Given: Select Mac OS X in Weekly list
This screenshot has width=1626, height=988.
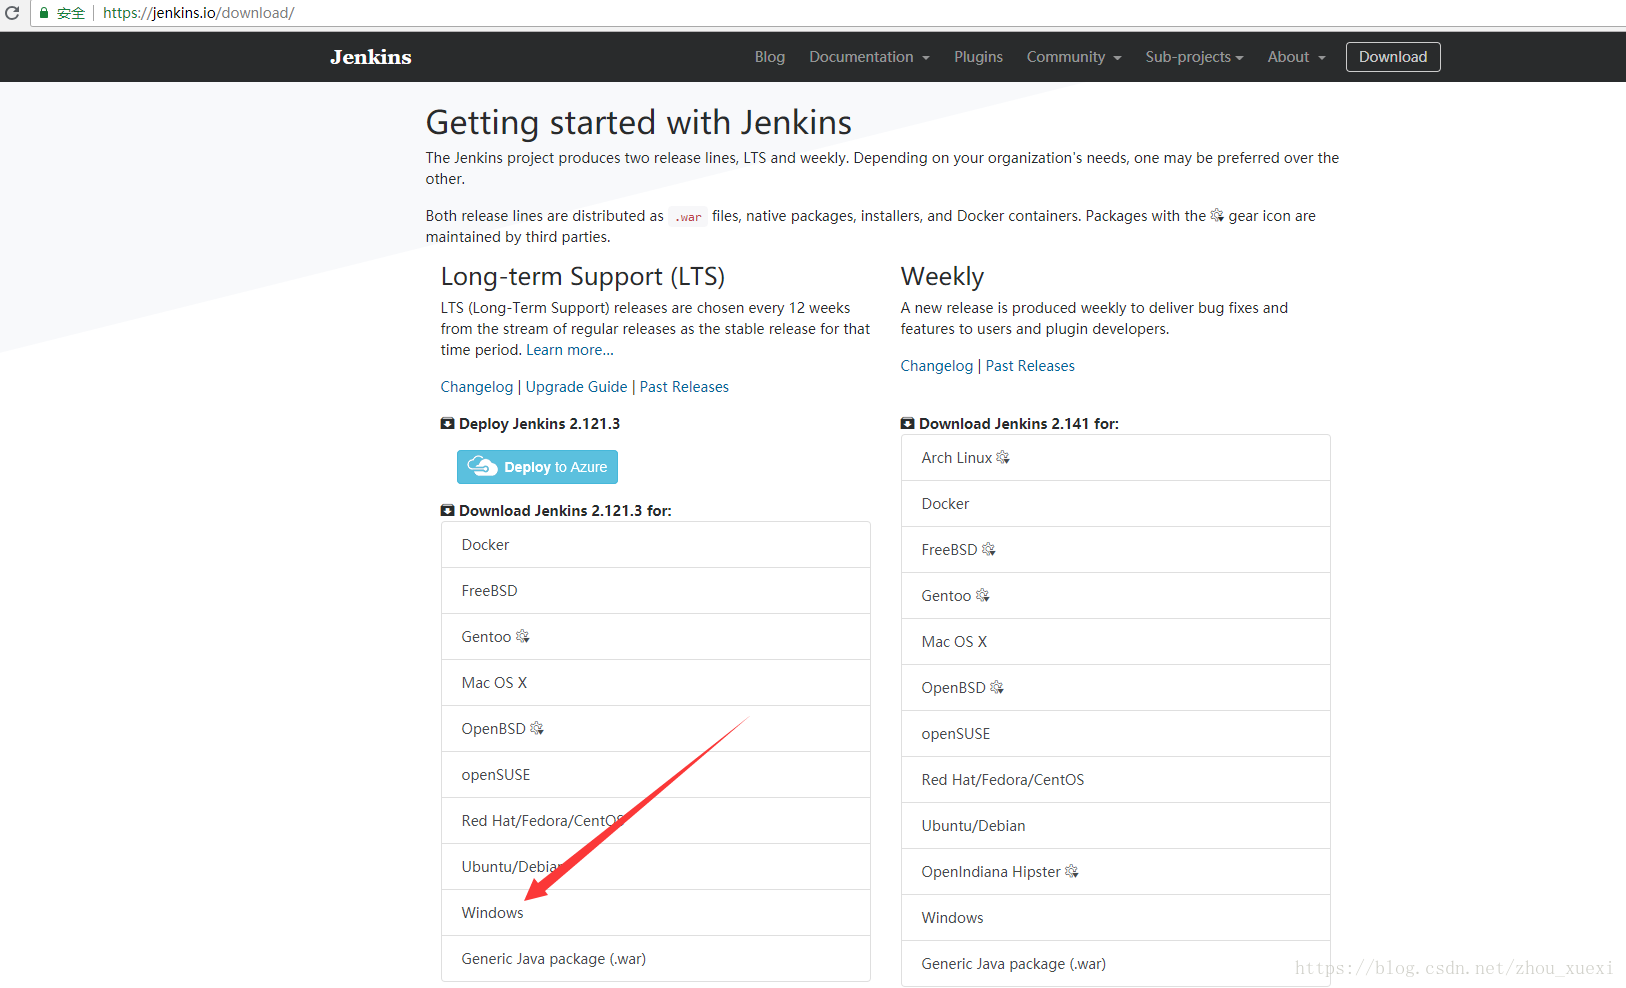Looking at the screenshot, I should (x=1116, y=642).
